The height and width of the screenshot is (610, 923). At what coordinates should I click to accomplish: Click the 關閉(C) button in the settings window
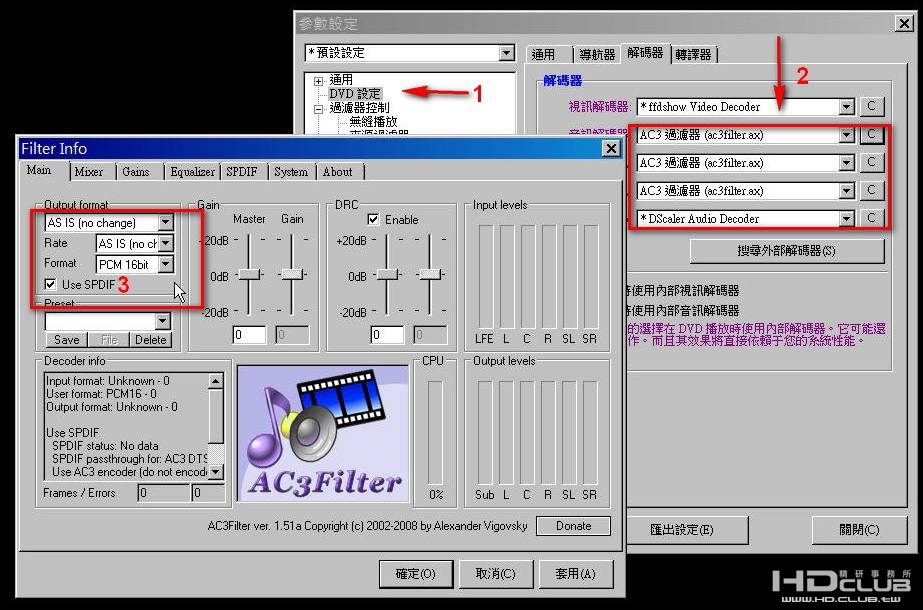pyautogui.click(x=859, y=530)
